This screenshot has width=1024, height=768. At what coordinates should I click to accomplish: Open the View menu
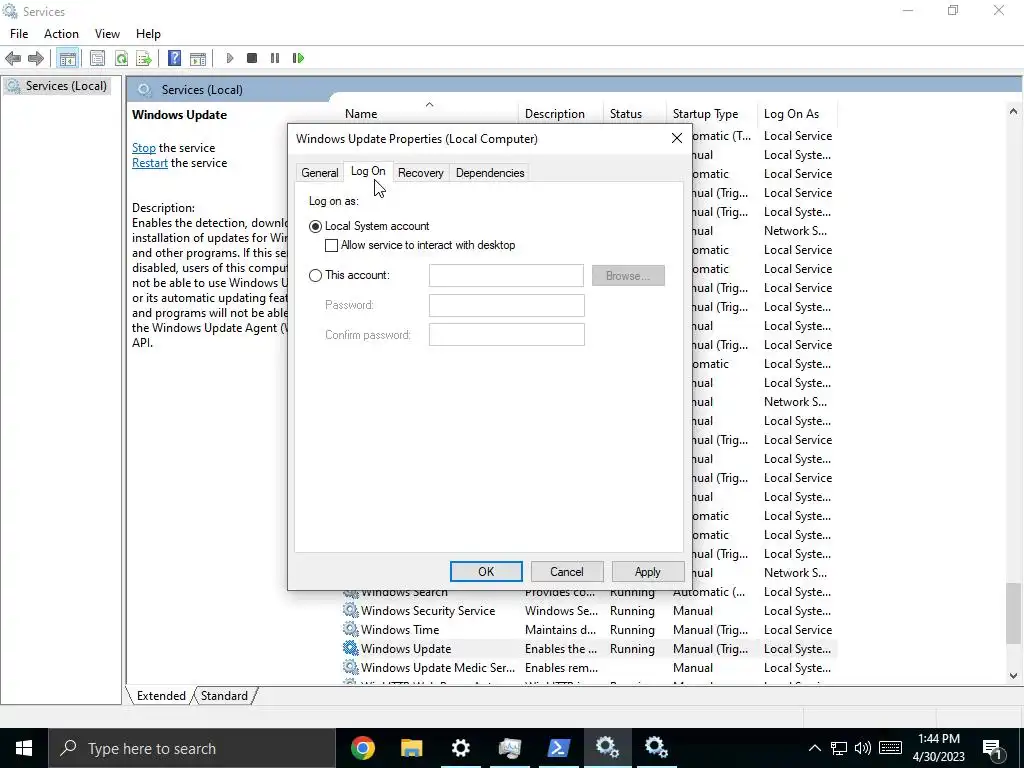click(107, 34)
